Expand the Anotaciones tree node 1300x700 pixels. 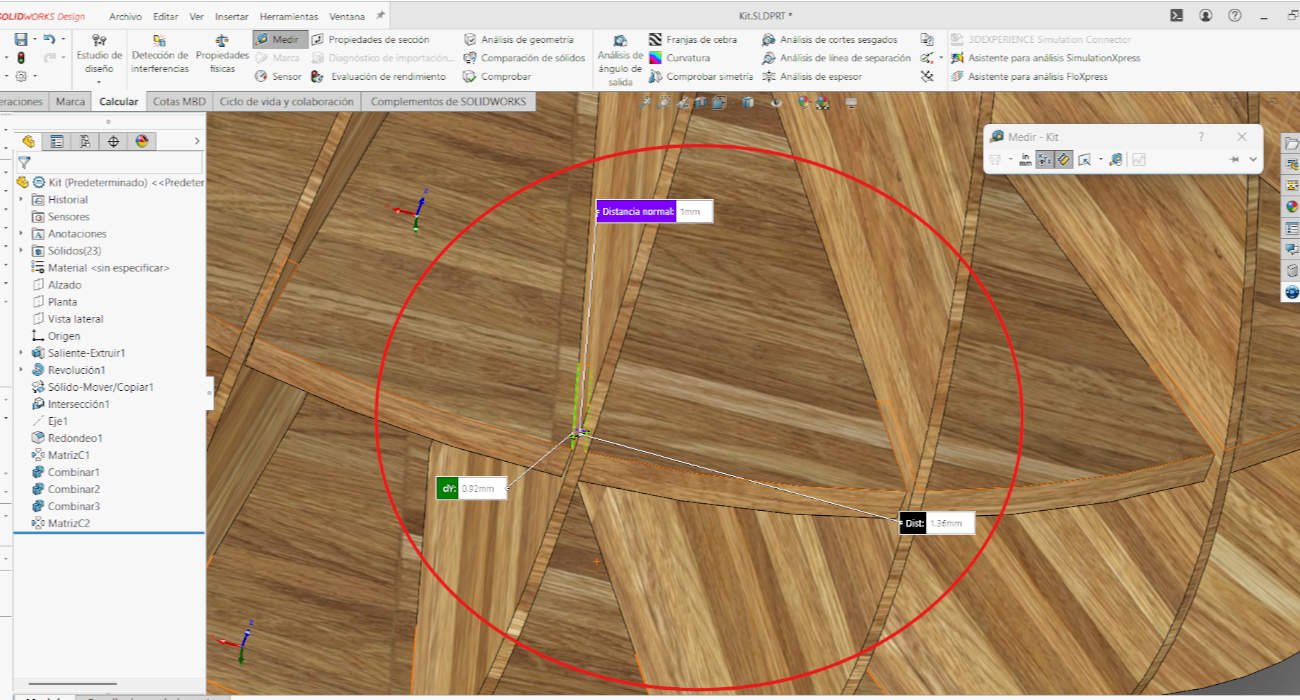21,234
